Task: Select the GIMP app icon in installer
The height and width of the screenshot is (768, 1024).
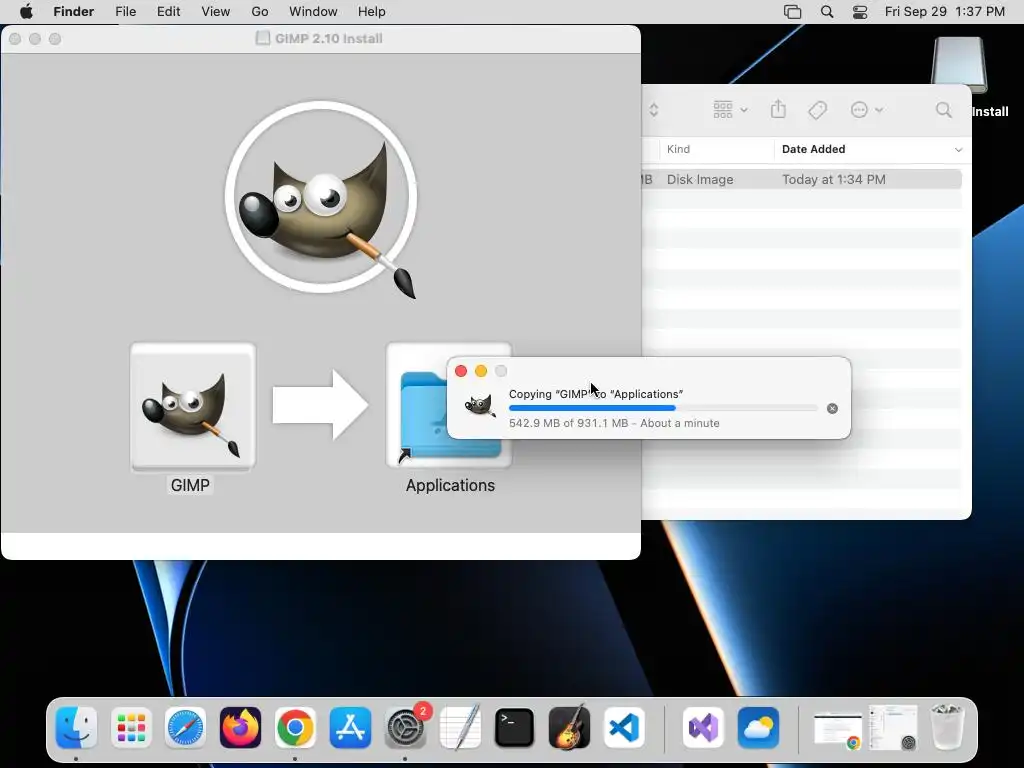Action: point(192,406)
